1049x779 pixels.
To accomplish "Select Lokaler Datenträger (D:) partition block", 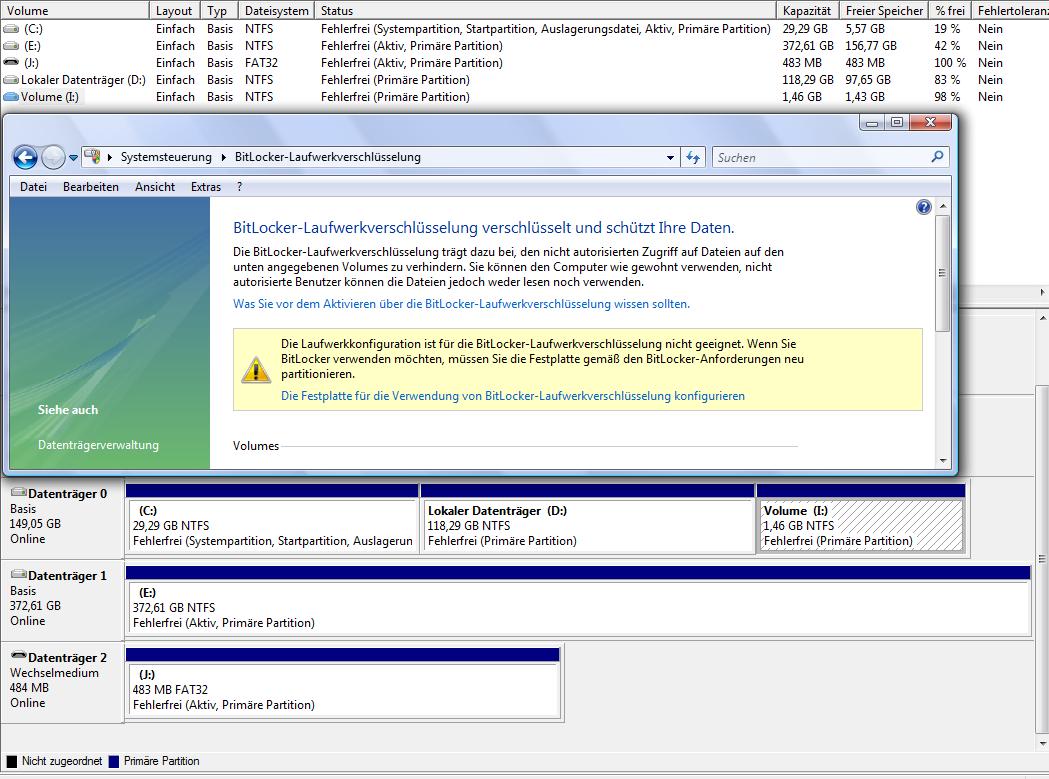I will coord(587,519).
